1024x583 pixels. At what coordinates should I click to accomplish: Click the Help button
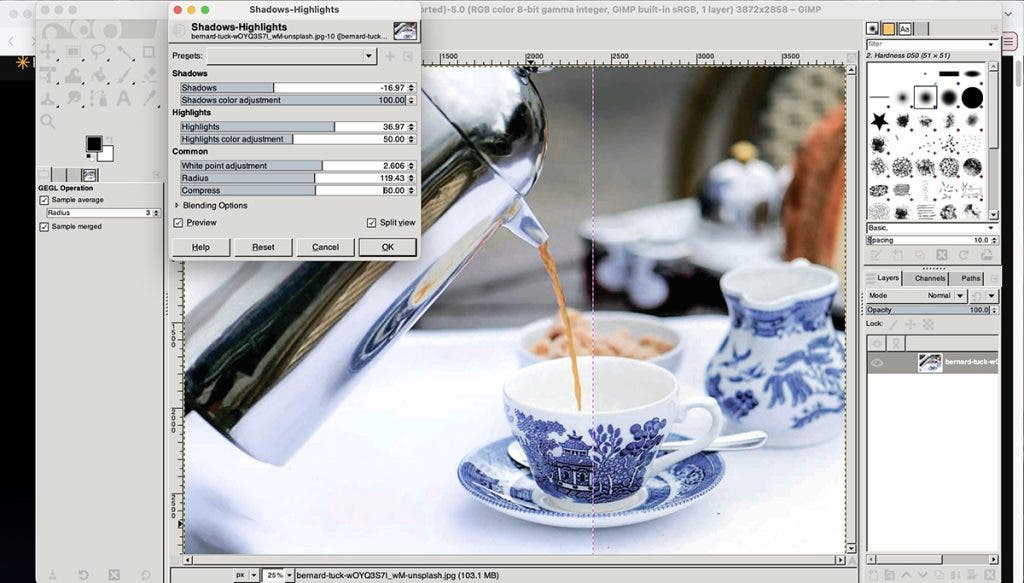pos(200,247)
